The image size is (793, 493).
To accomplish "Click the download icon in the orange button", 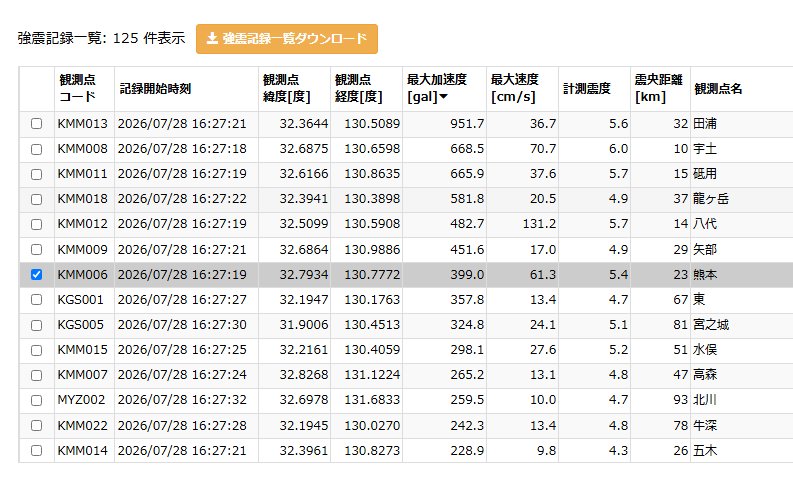I will [212, 38].
